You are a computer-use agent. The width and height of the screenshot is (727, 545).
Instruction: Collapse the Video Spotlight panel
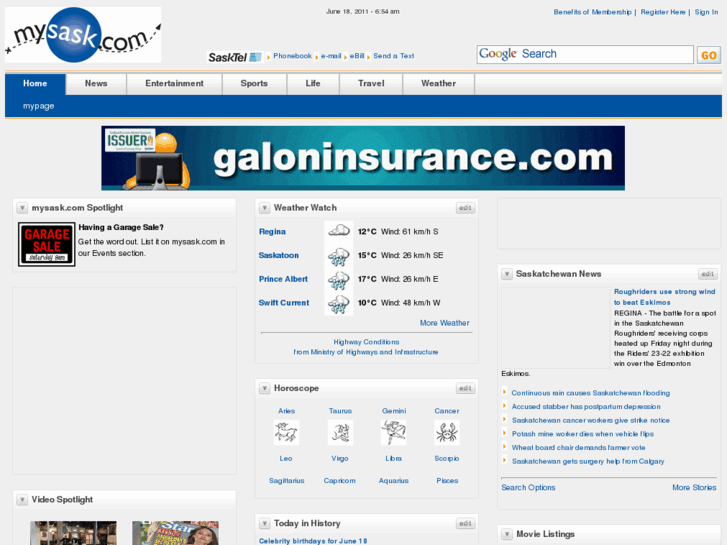22,500
